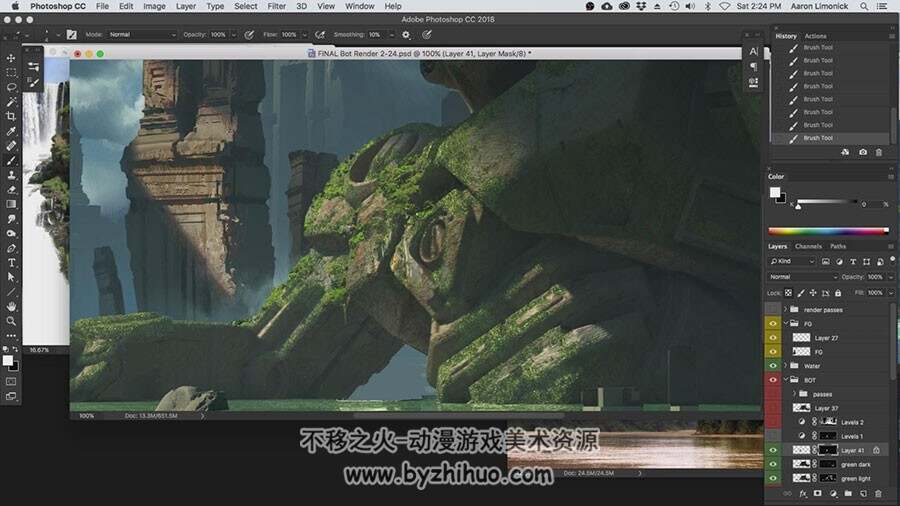Click foreground color swatch in toolbar
900x506 pixels.
coord(7,361)
